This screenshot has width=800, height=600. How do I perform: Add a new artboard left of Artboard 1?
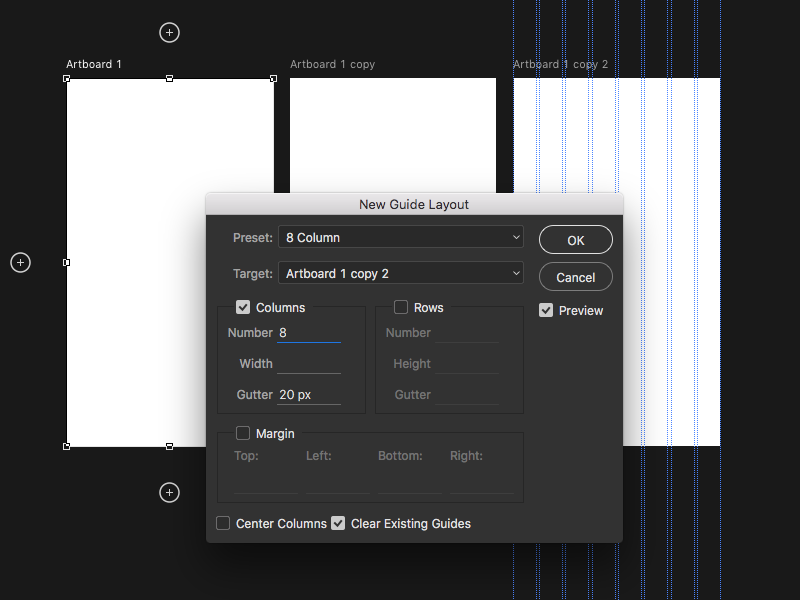20,262
